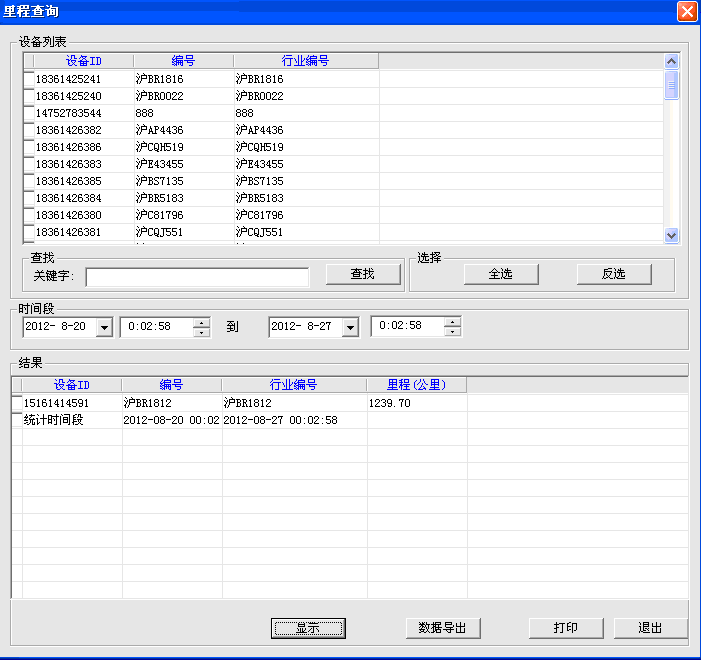Click the start time field 0:02:58
Image resolution: width=701 pixels, height=662 pixels.
click(157, 327)
